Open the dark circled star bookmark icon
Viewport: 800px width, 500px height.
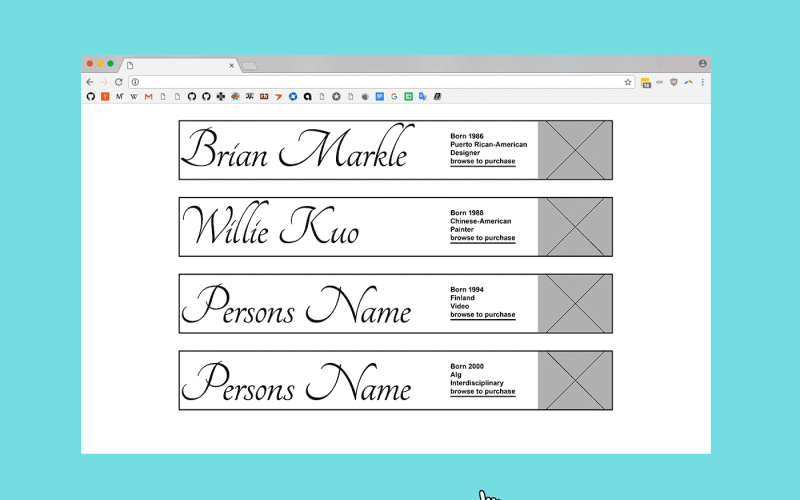click(x=336, y=96)
